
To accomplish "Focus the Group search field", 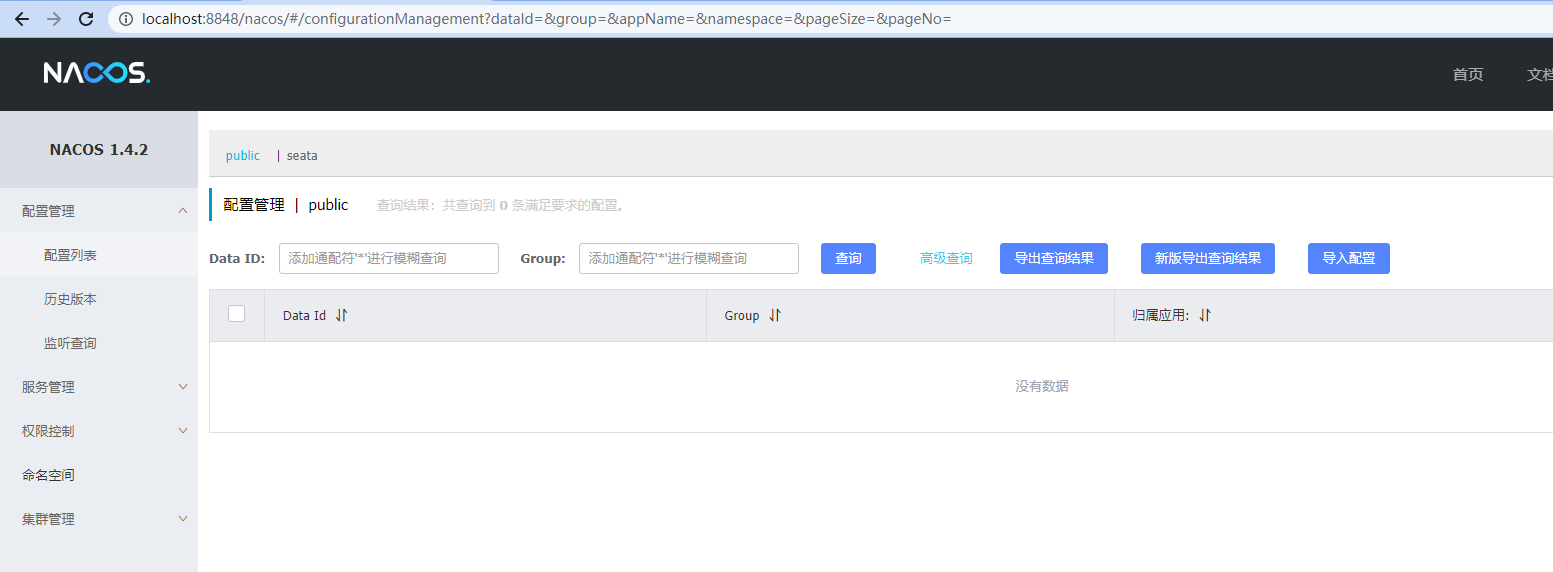I will coord(689,258).
